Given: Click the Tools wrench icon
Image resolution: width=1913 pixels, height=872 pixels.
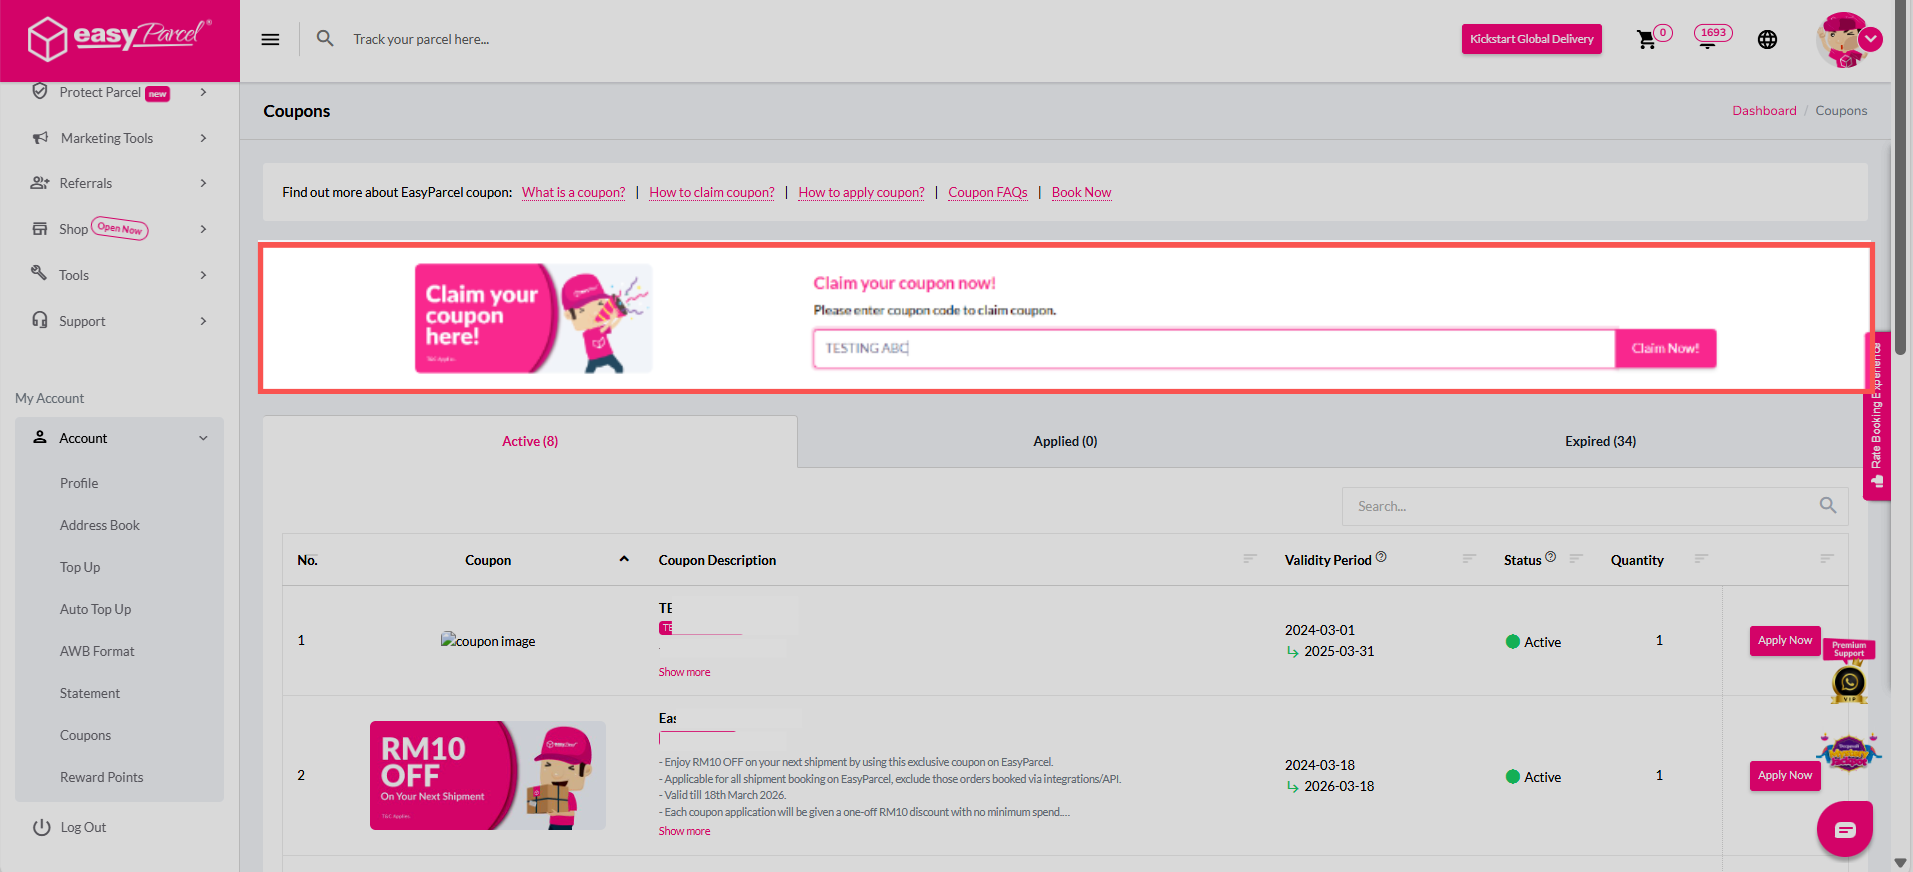Looking at the screenshot, I should click(x=39, y=272).
